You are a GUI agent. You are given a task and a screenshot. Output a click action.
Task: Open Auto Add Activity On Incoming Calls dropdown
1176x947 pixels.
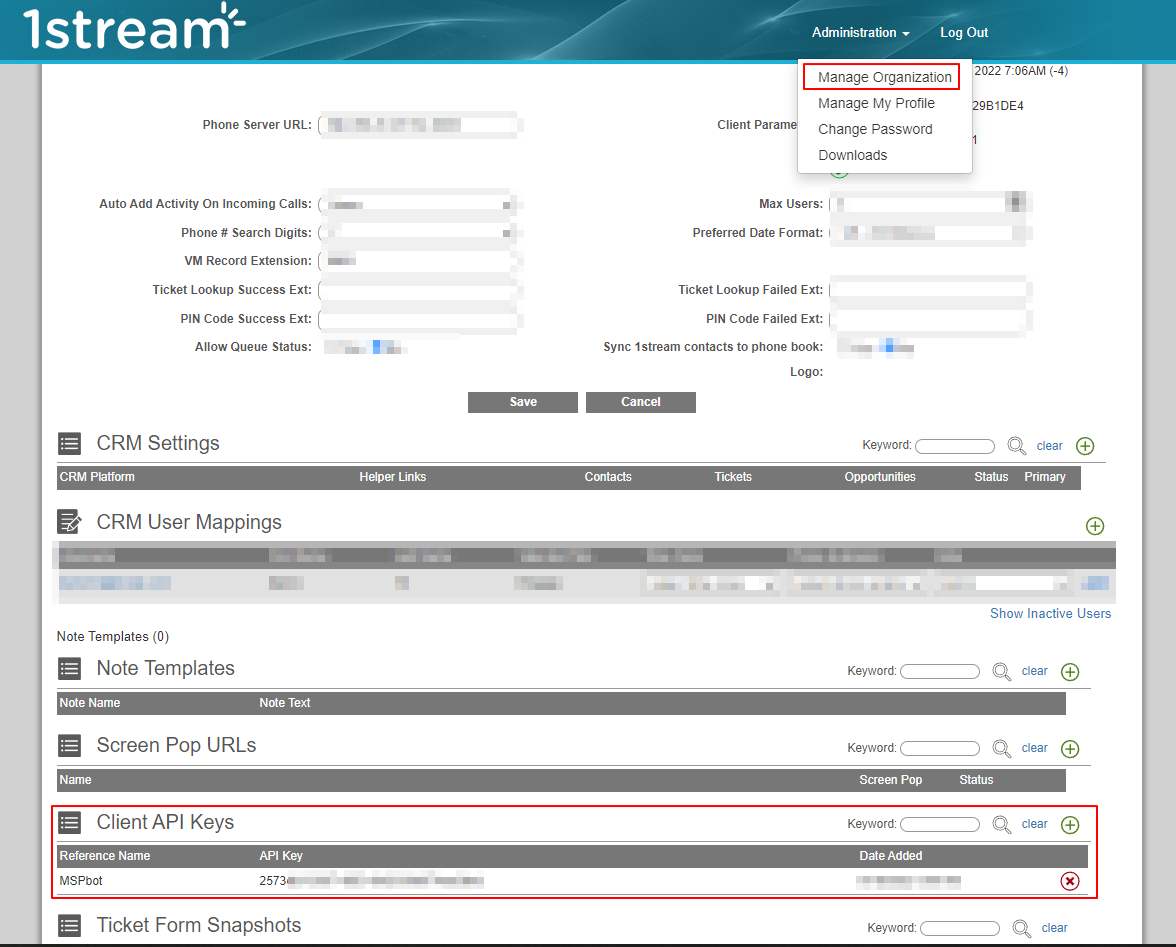pos(420,203)
